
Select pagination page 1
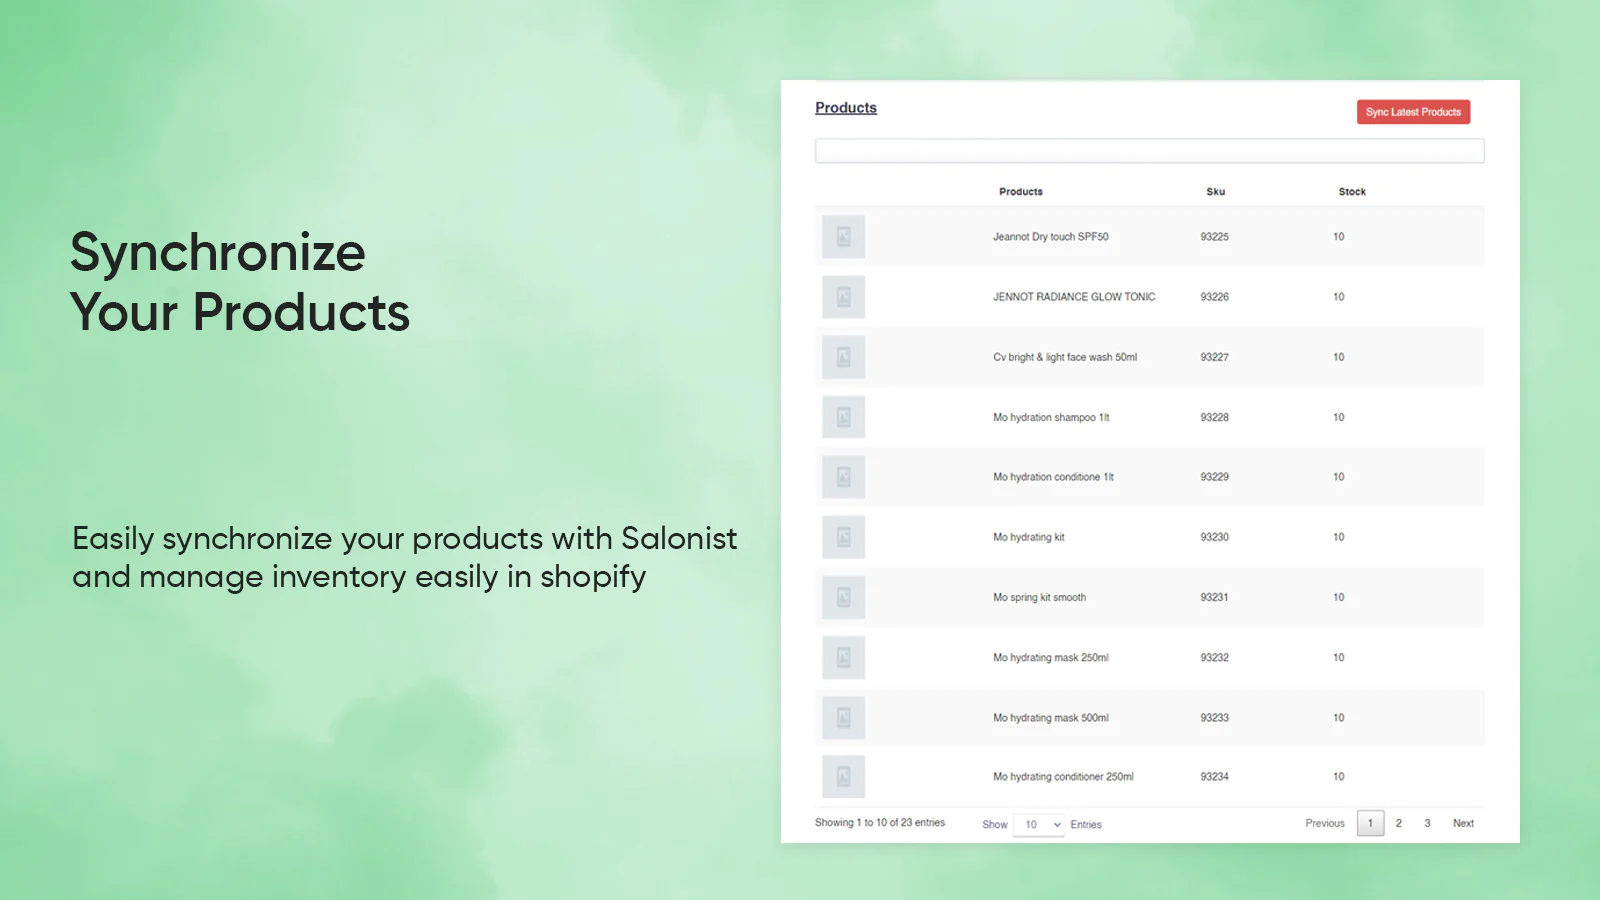click(x=1370, y=824)
